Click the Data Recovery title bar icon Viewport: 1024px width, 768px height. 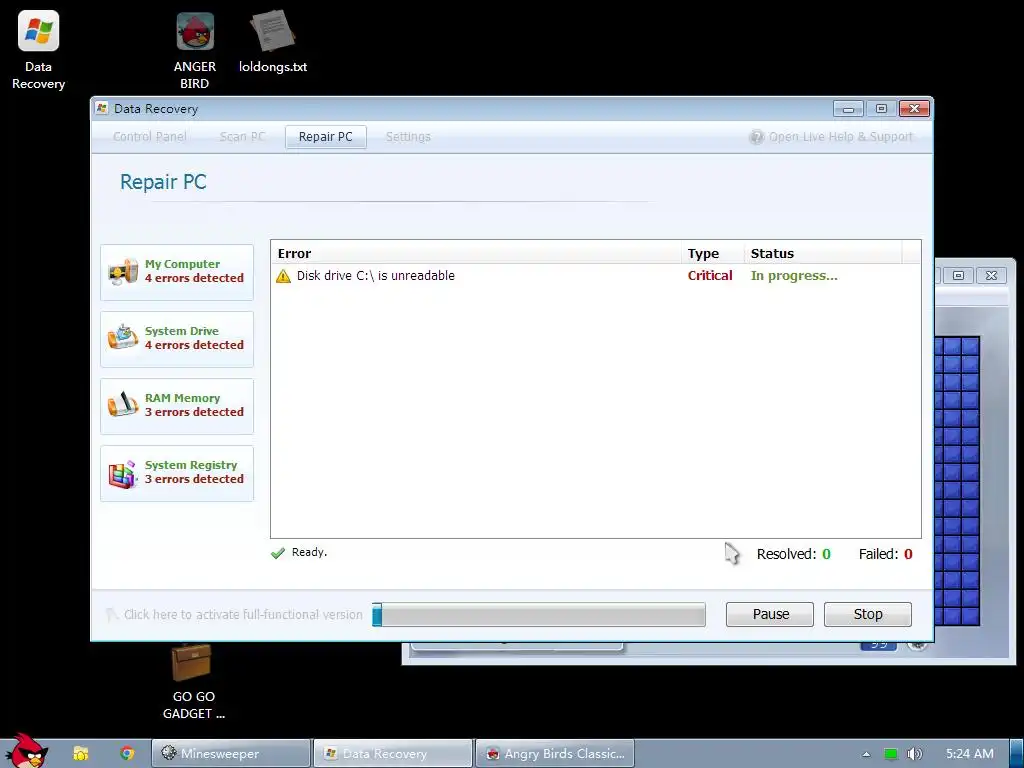pos(101,108)
